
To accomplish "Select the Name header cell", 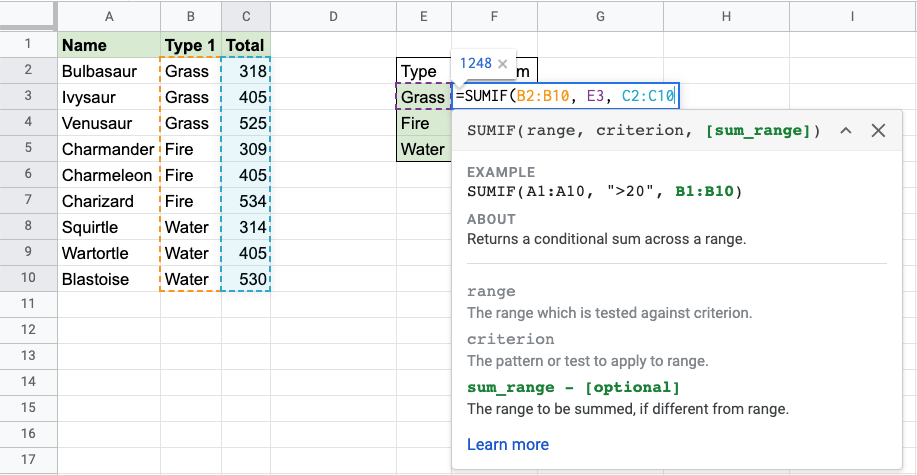I will [x=108, y=45].
